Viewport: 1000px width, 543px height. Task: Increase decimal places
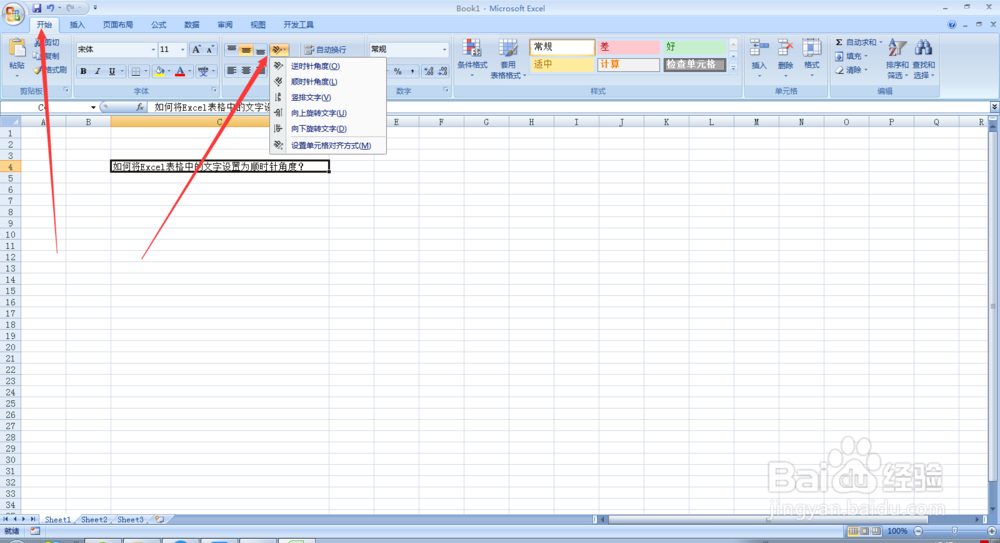click(429, 71)
